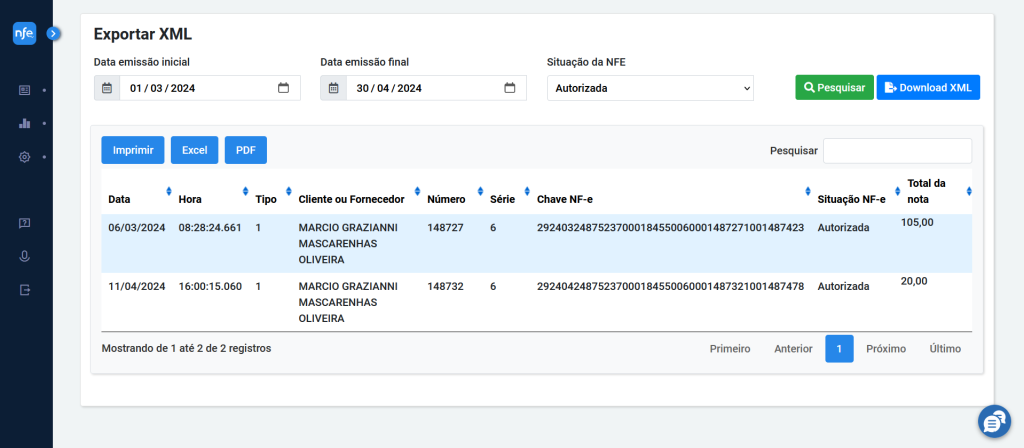This screenshot has width=1024, height=448.
Task: Open the chat support bubble
Action: tap(994, 422)
